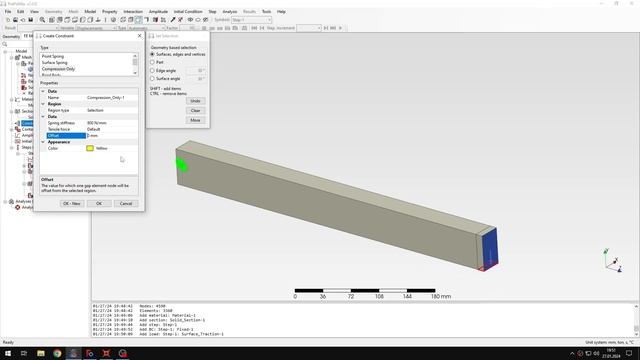Collapse the Analyses tree node
The width and height of the screenshot is (640, 360).
[5, 202]
